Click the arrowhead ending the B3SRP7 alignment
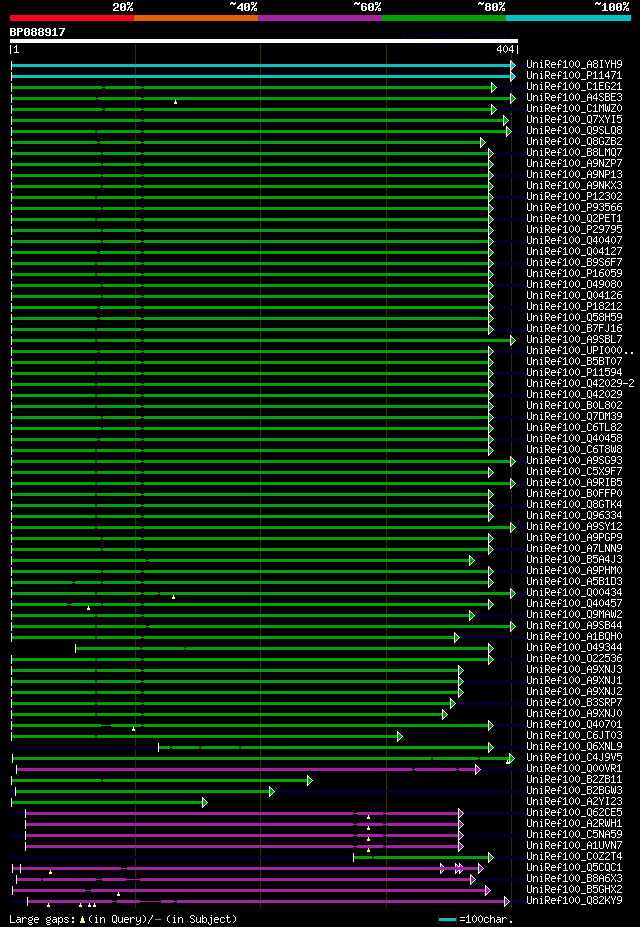Screen dimensions: 640x927 [453, 704]
